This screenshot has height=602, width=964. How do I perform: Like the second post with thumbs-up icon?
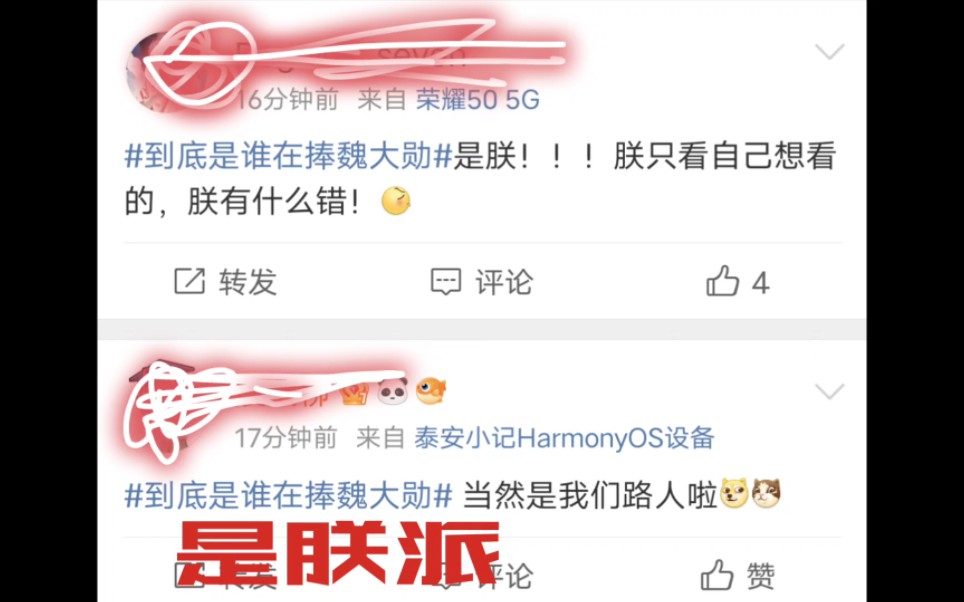717,575
